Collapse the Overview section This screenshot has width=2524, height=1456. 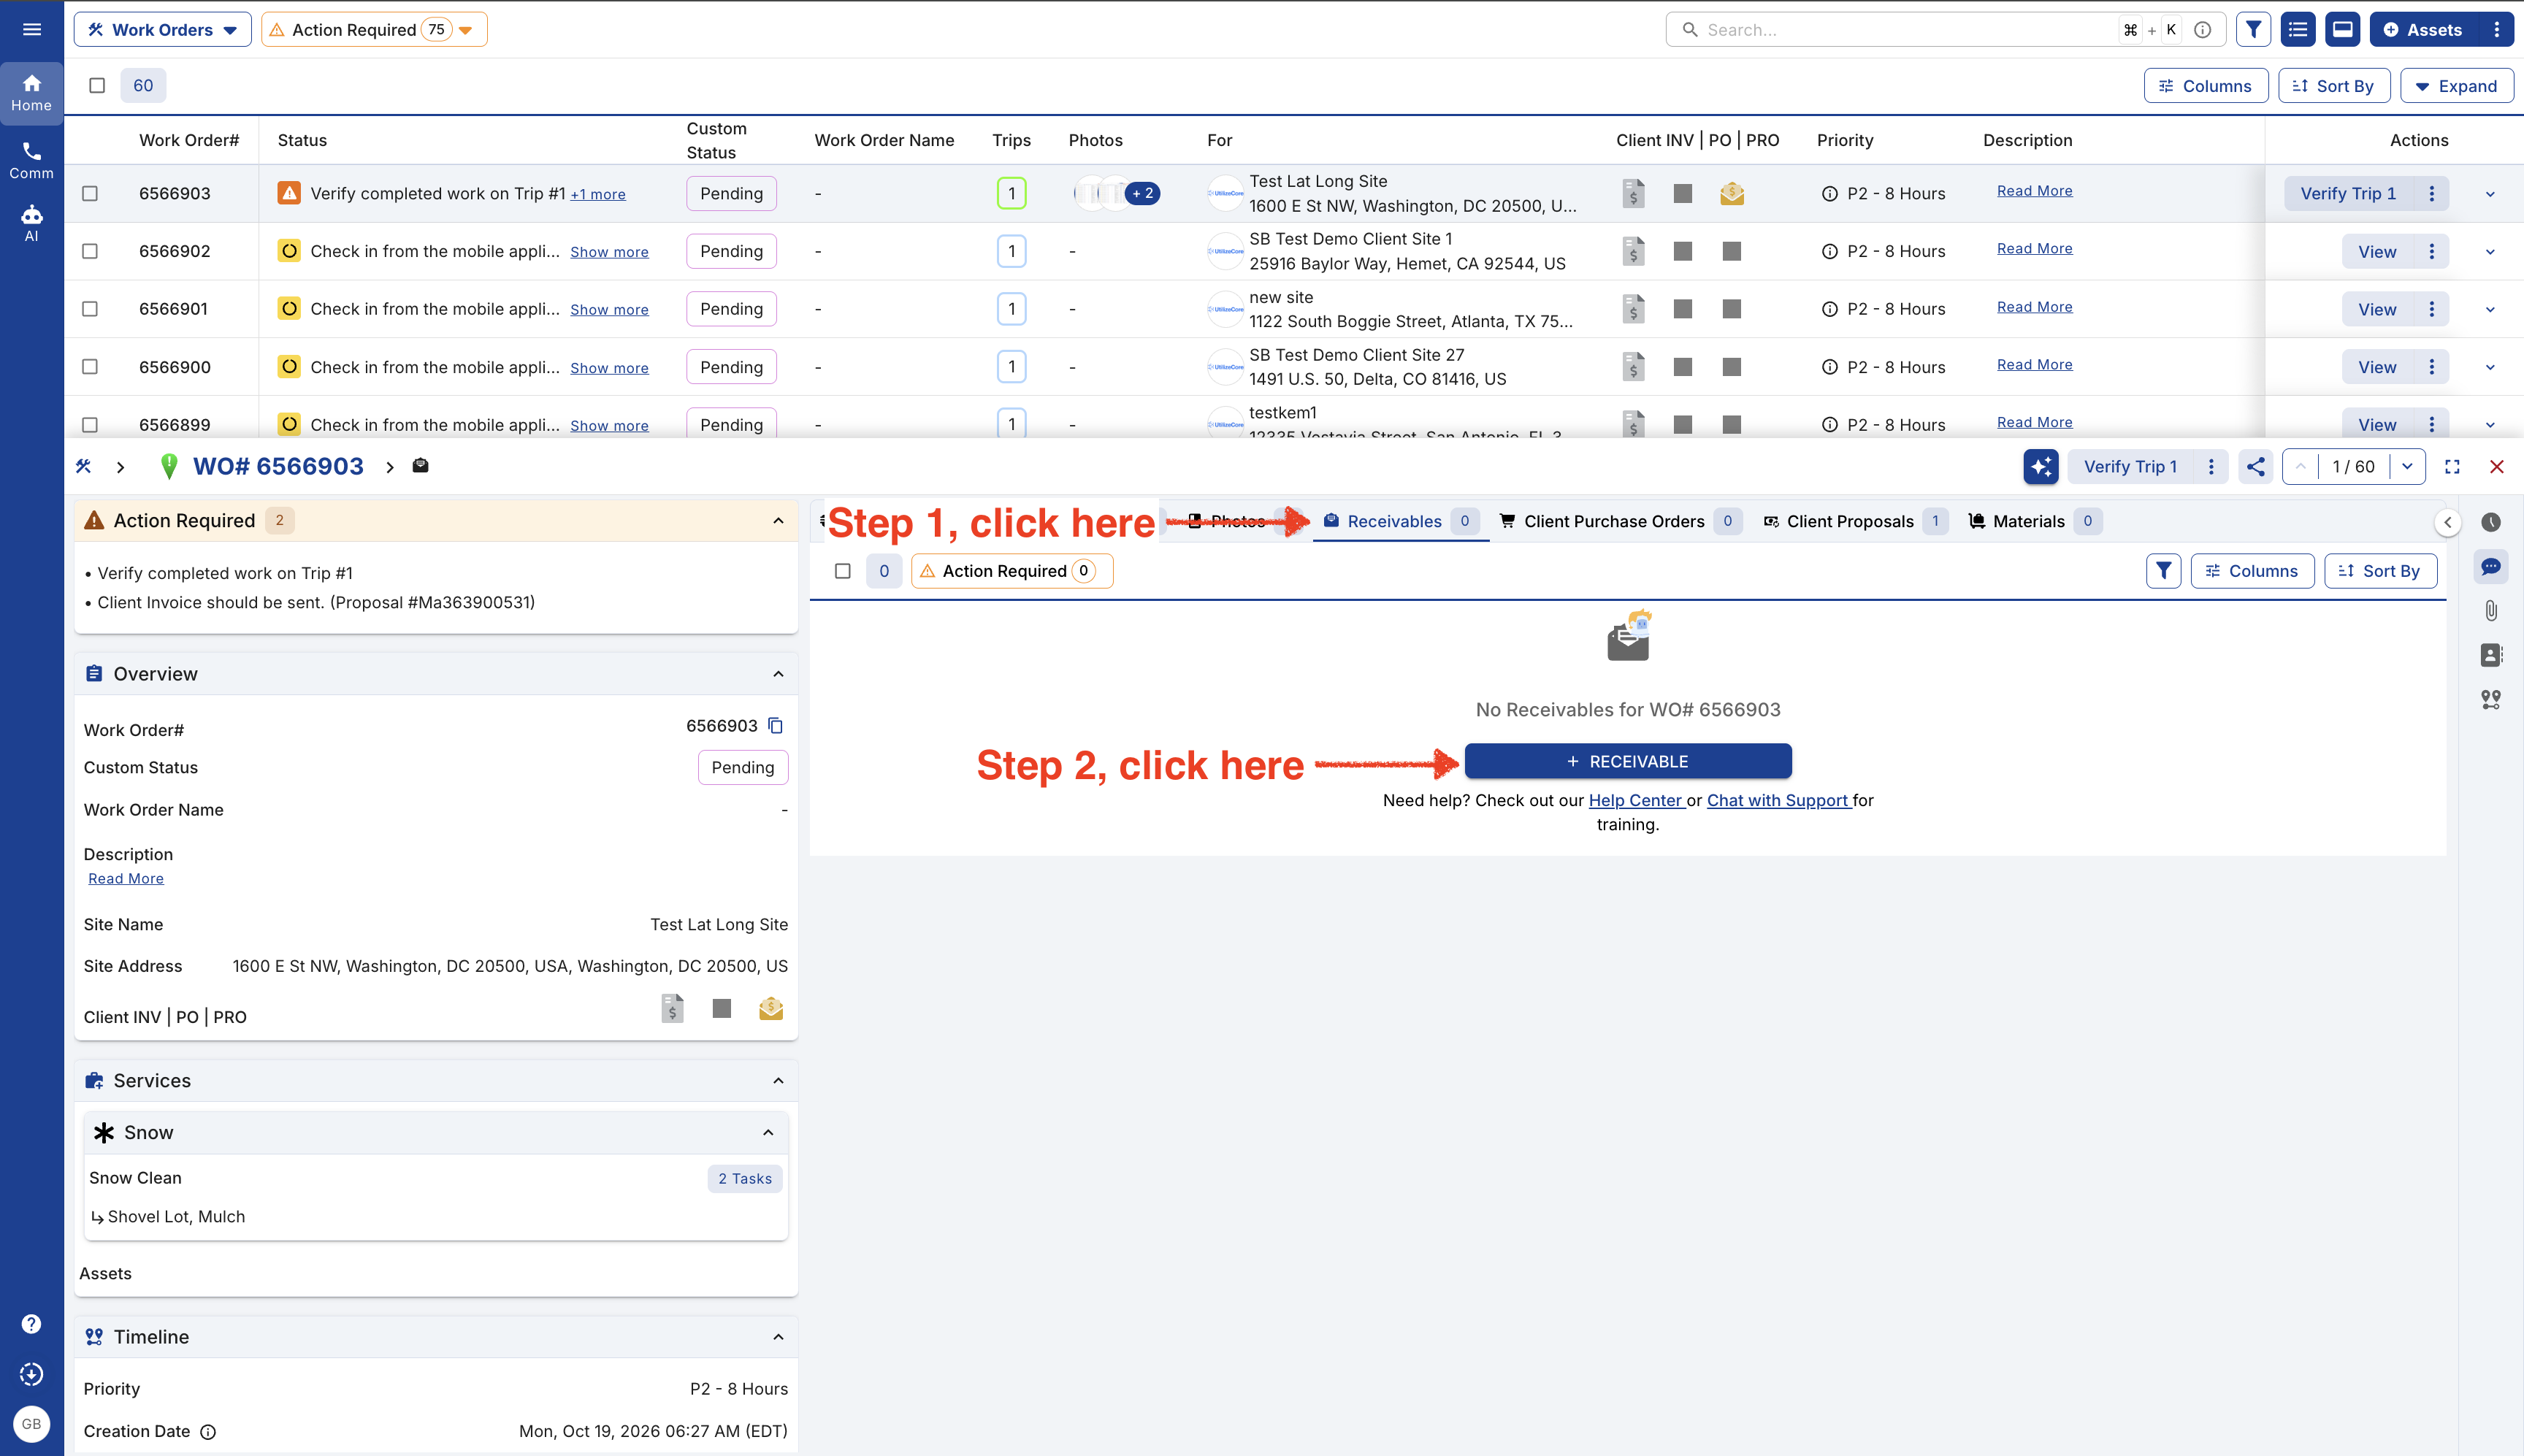coord(778,674)
